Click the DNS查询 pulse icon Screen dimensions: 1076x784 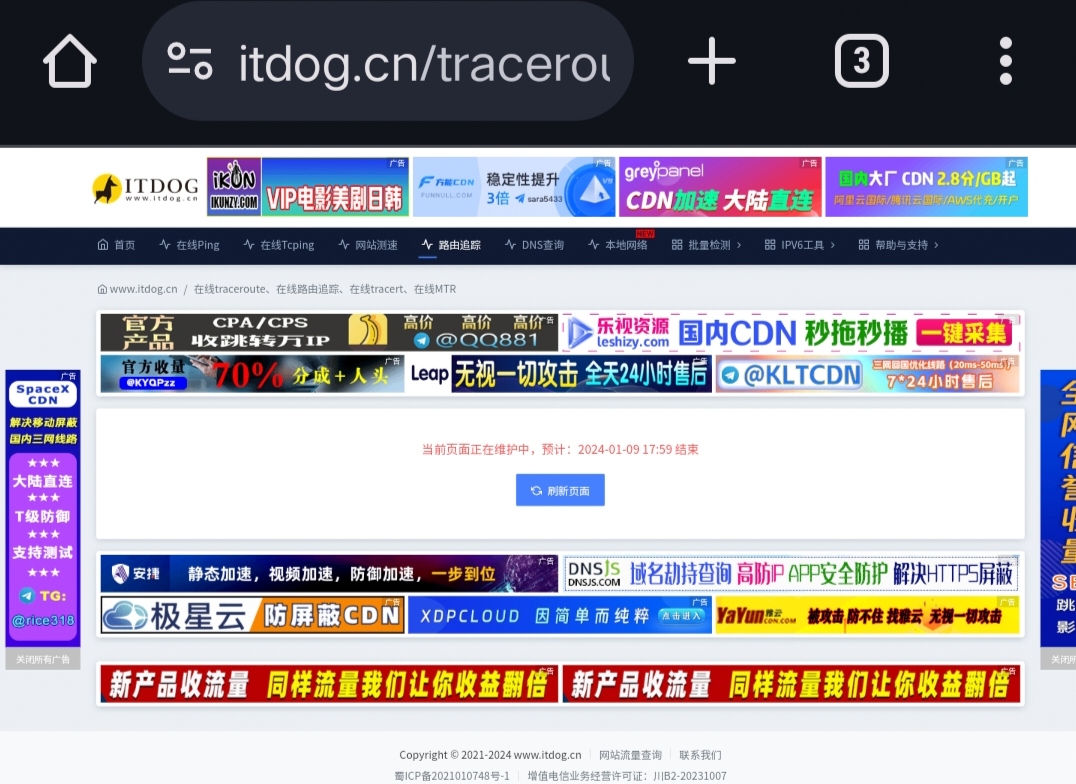pyautogui.click(x=510, y=244)
